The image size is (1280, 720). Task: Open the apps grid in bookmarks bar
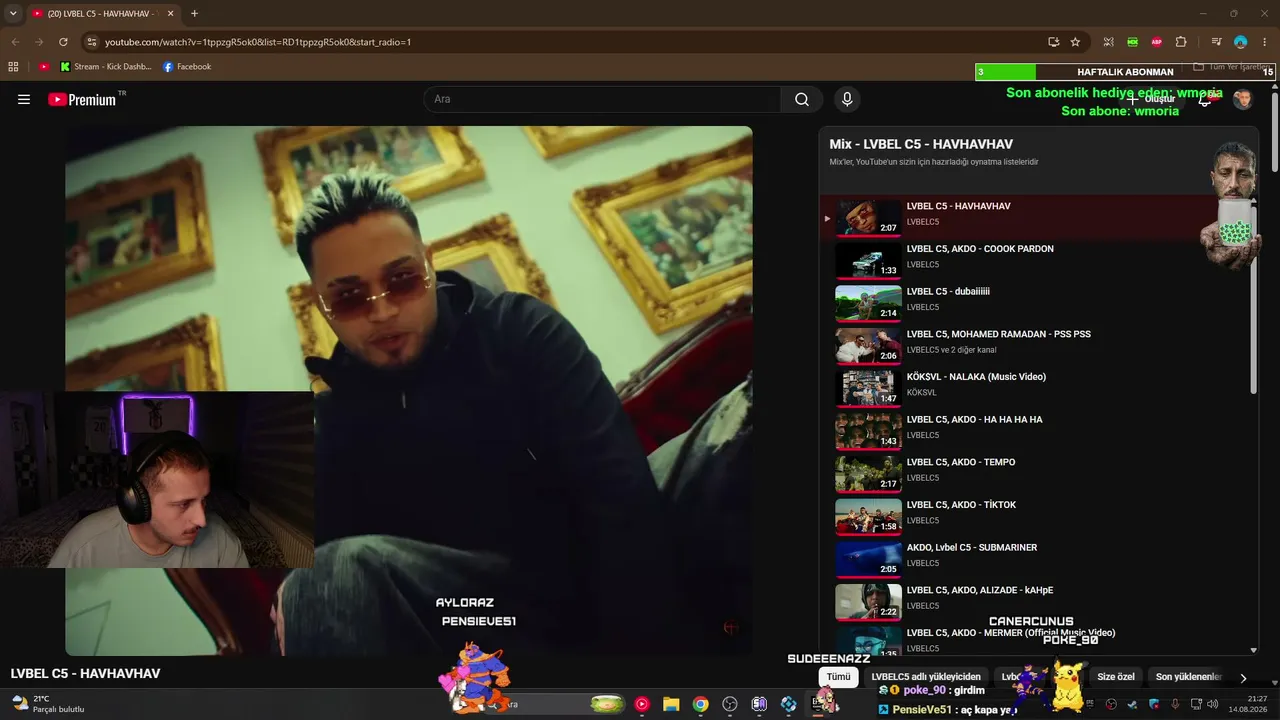(13, 67)
